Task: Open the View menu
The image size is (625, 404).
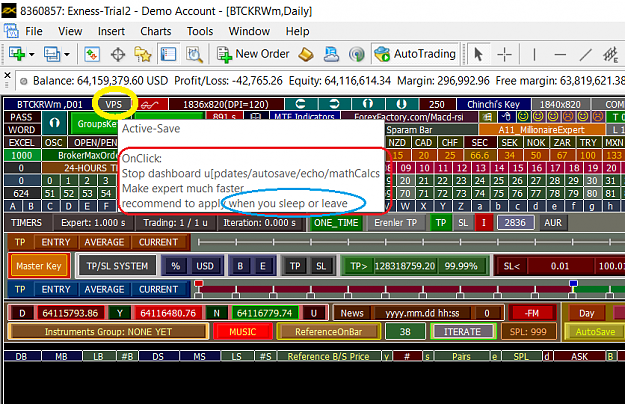Action: pos(70,31)
